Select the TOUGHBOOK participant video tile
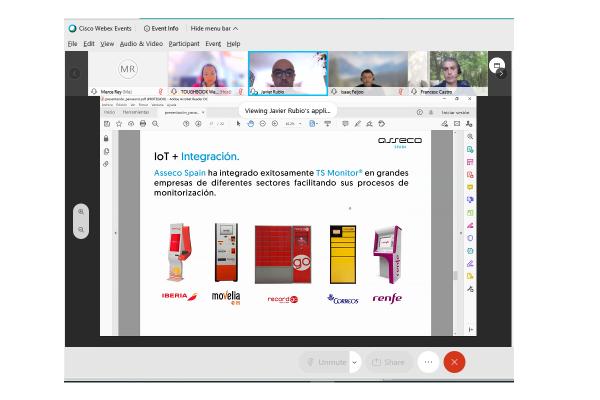The image size is (600, 400). pos(207,73)
